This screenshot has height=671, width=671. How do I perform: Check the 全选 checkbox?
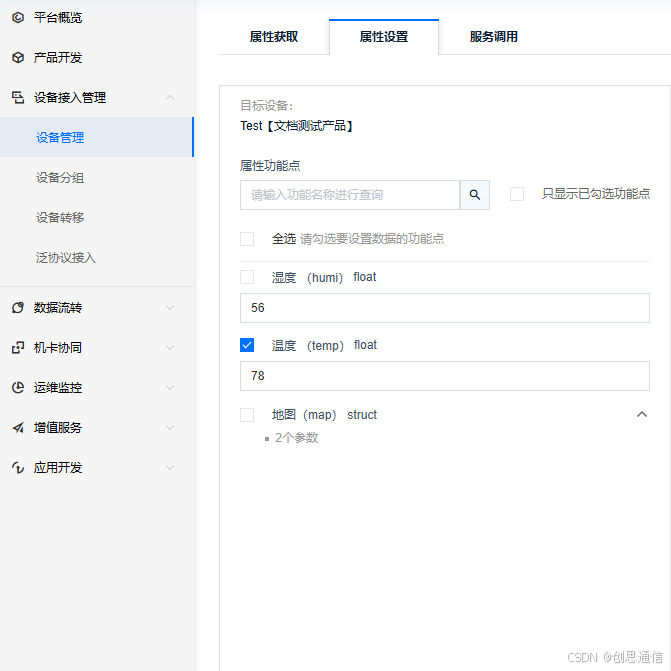pos(247,239)
